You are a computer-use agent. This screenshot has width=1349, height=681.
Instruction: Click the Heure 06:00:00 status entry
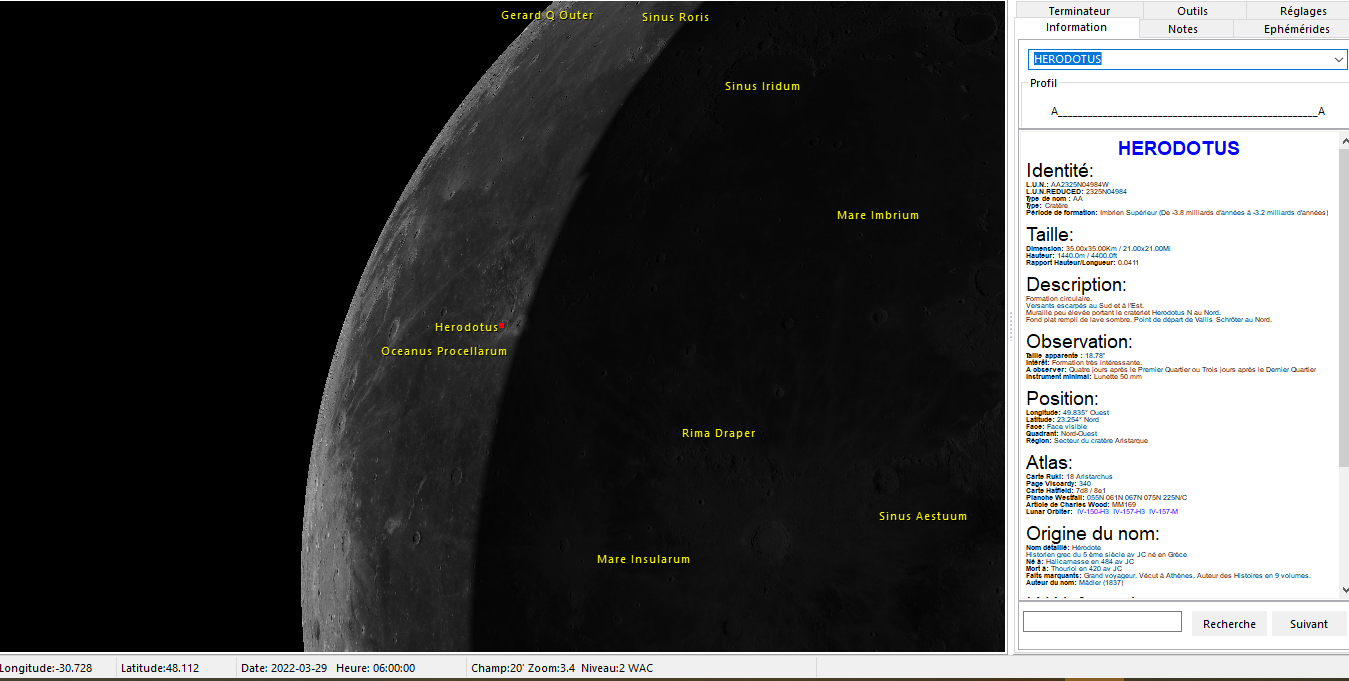[x=375, y=668]
